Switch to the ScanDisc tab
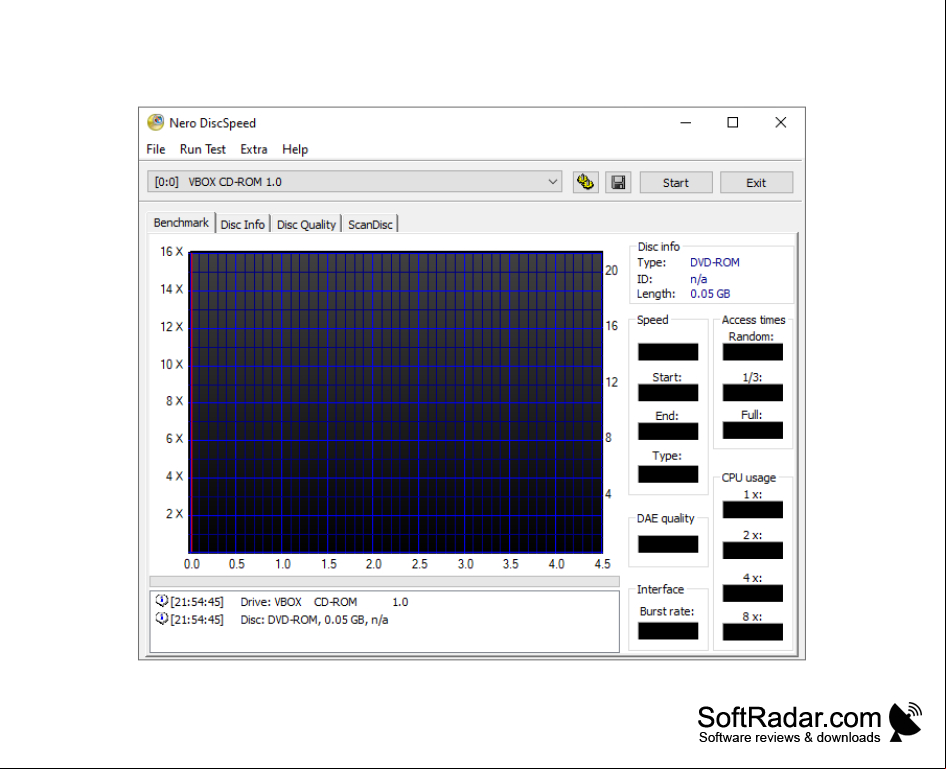Screen dimensions: 946x769 [370, 224]
